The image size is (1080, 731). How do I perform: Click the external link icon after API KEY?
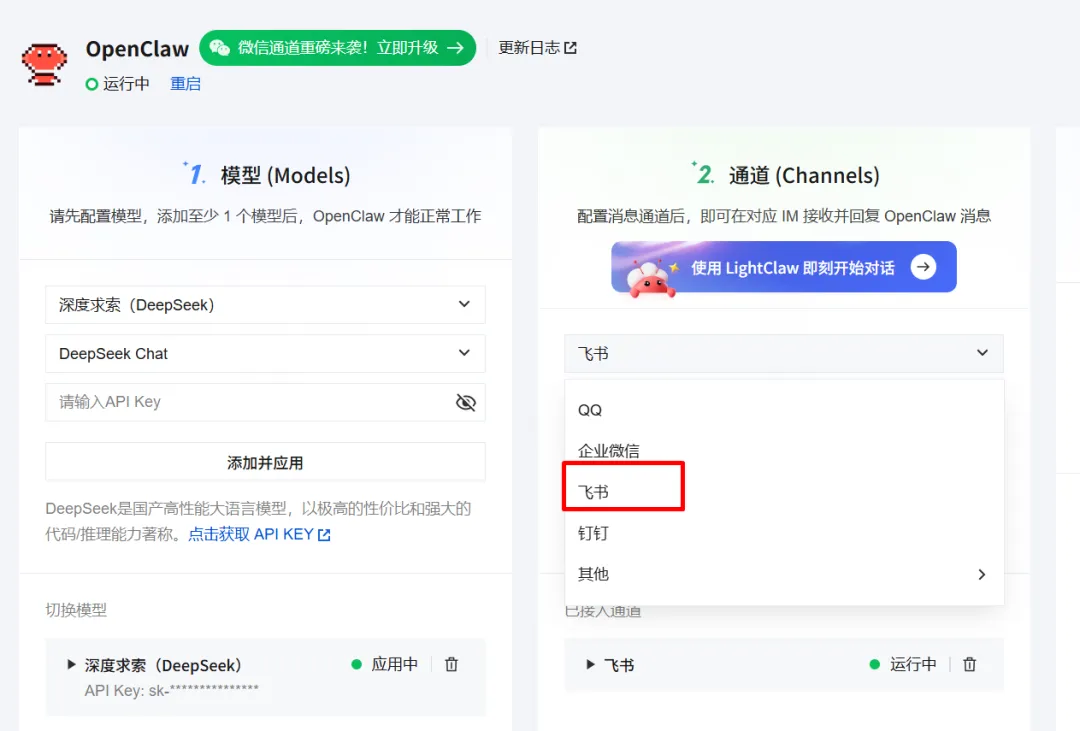pos(324,535)
